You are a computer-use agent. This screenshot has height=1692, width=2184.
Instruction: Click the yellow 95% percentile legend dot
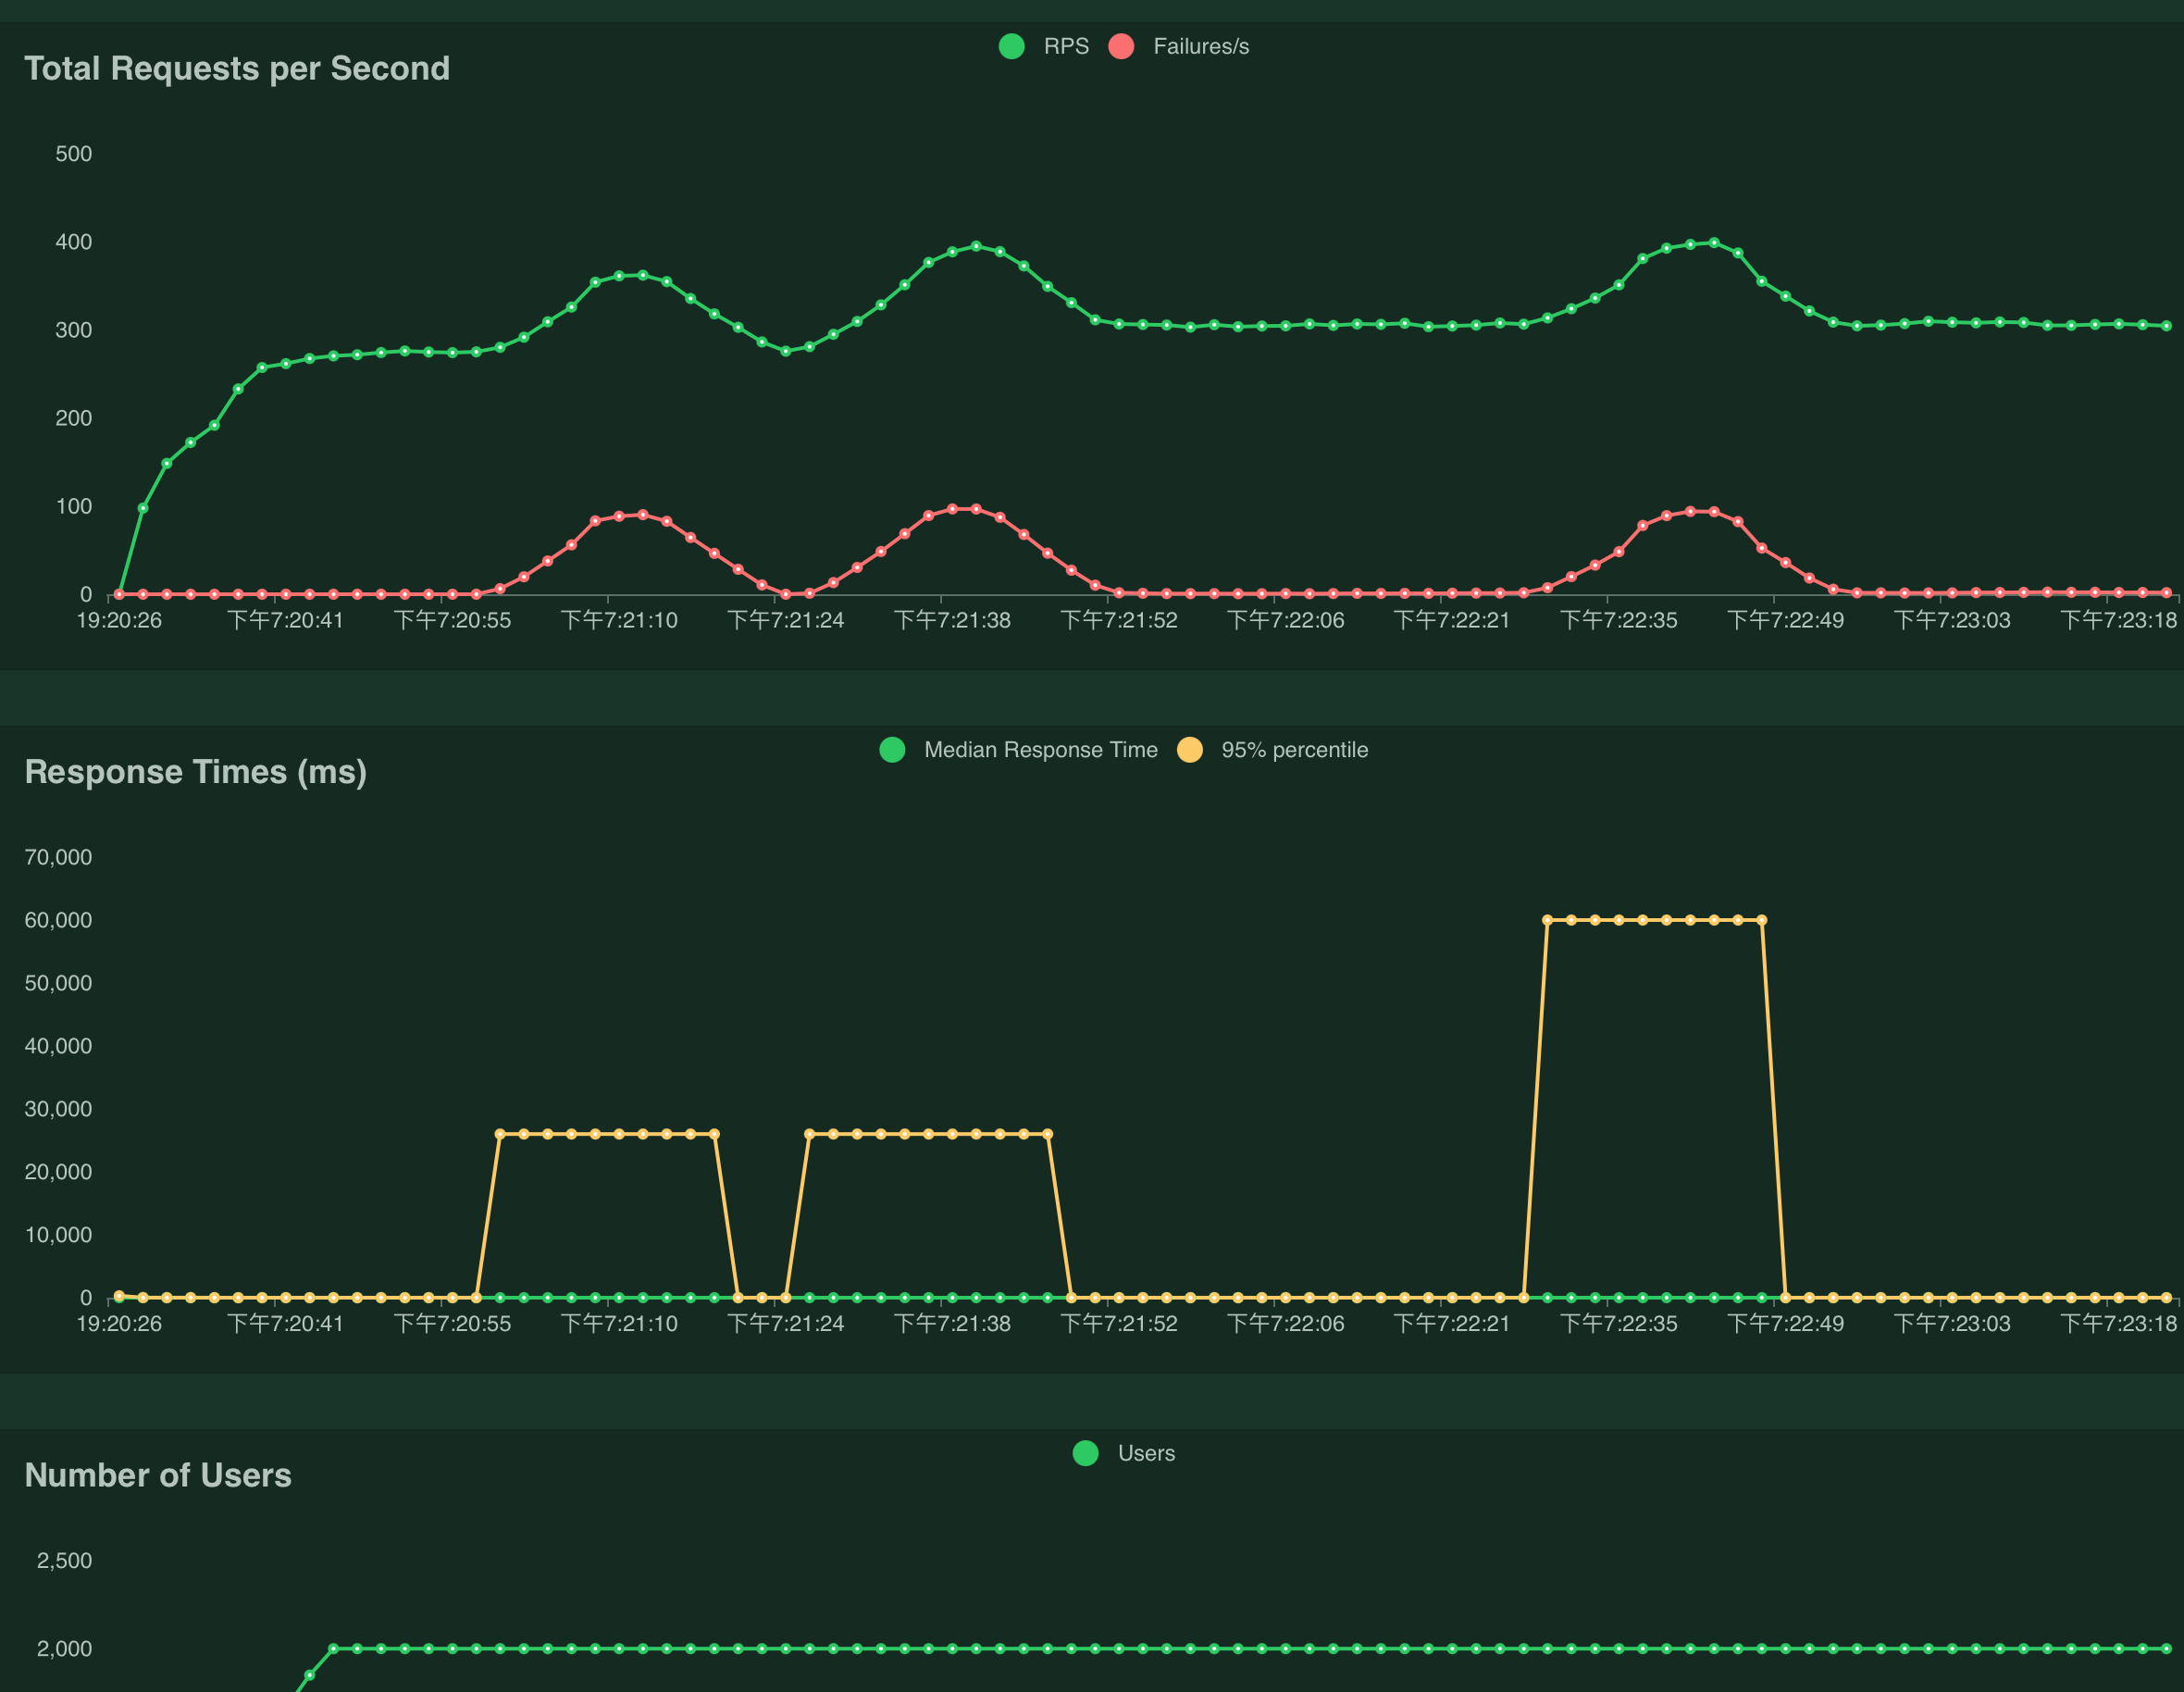click(x=1189, y=750)
